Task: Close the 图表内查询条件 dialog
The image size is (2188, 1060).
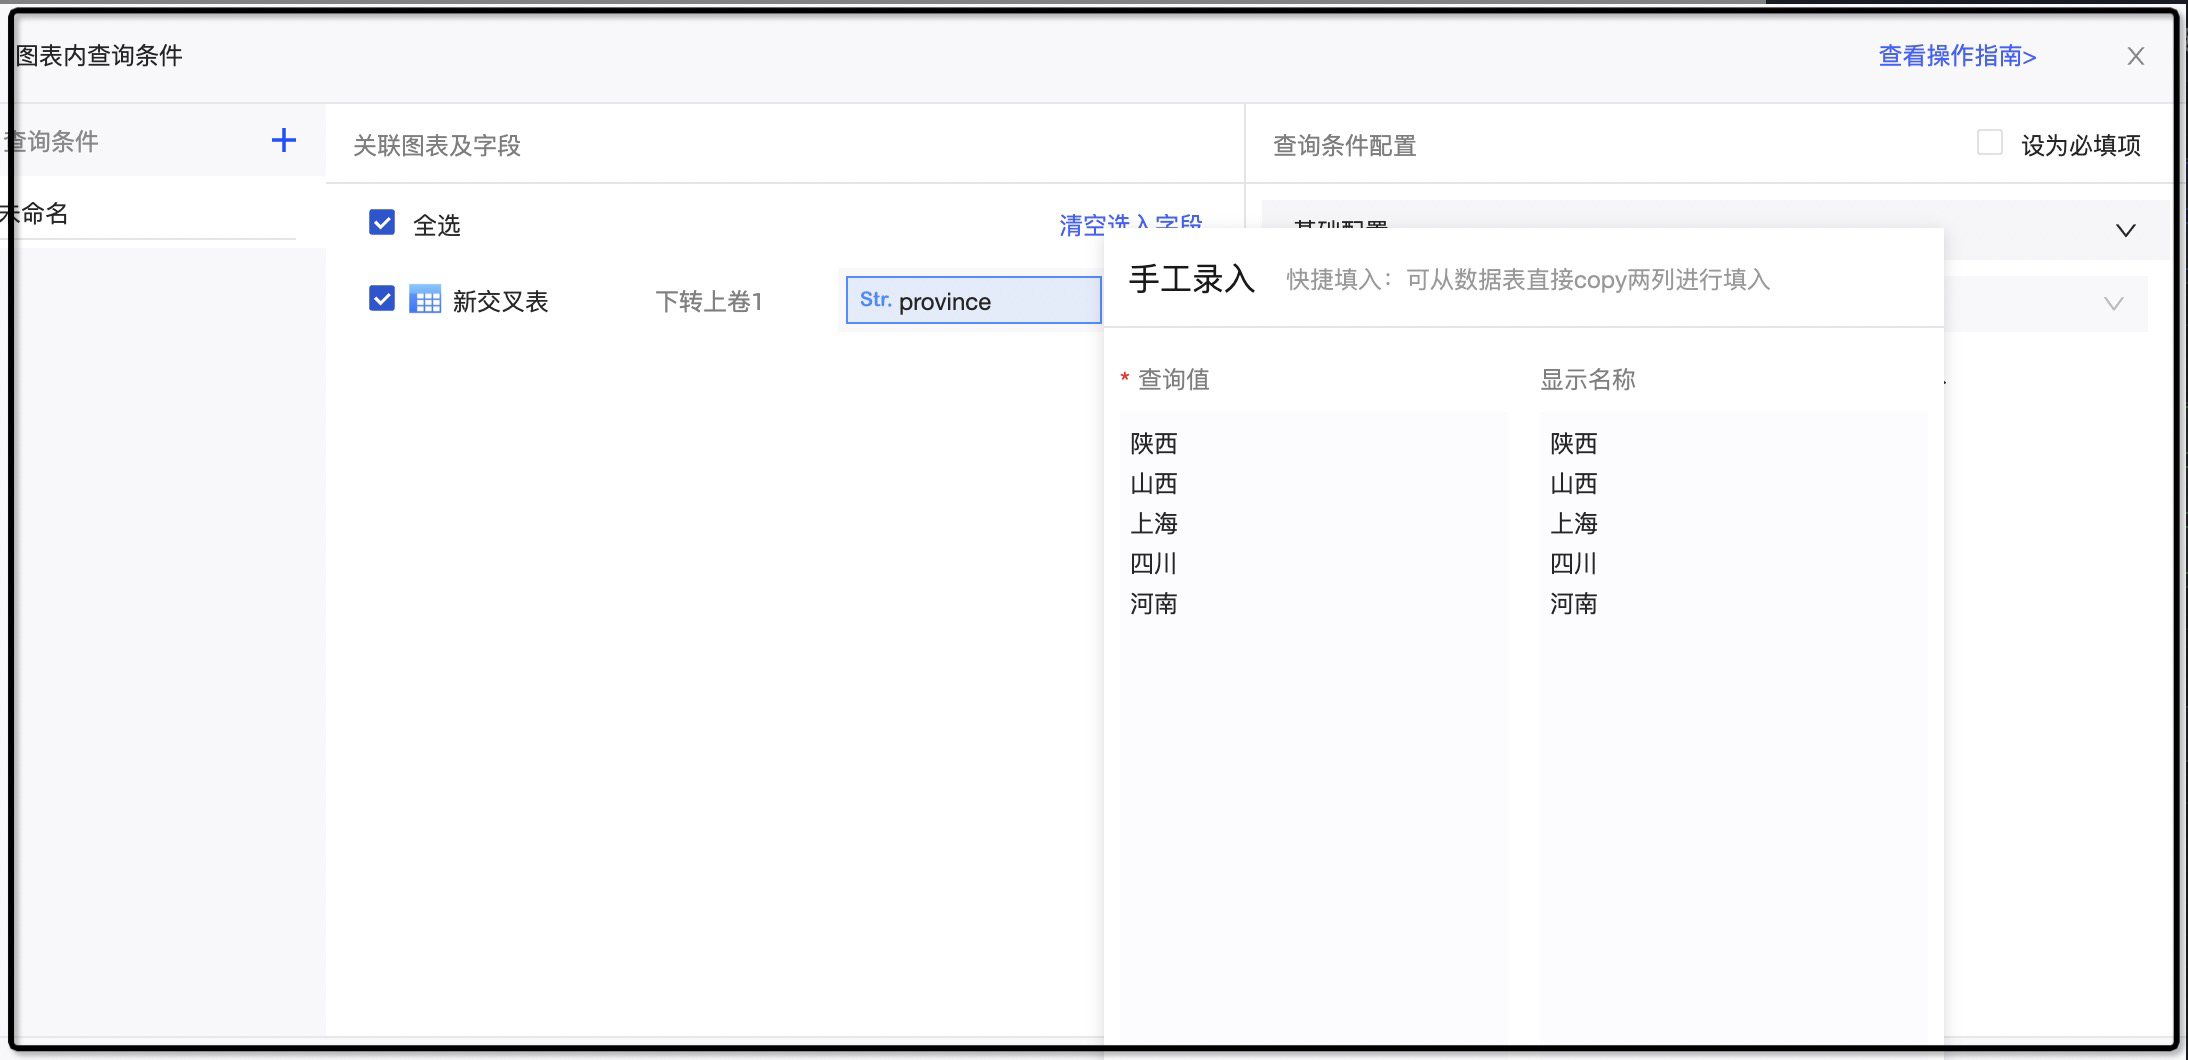Action: [x=2135, y=57]
